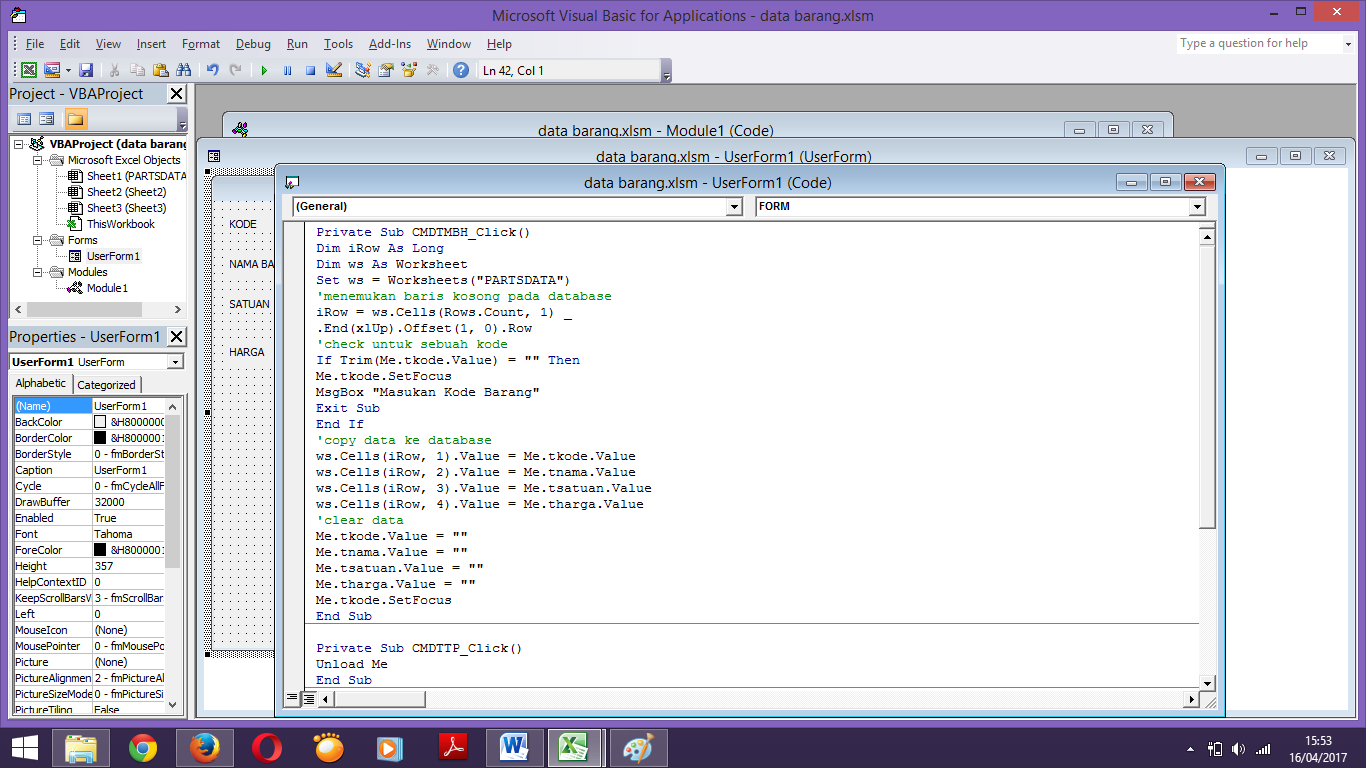This screenshot has height=768, width=1366.
Task: Open the (General) object dropdown
Action: [x=733, y=206]
